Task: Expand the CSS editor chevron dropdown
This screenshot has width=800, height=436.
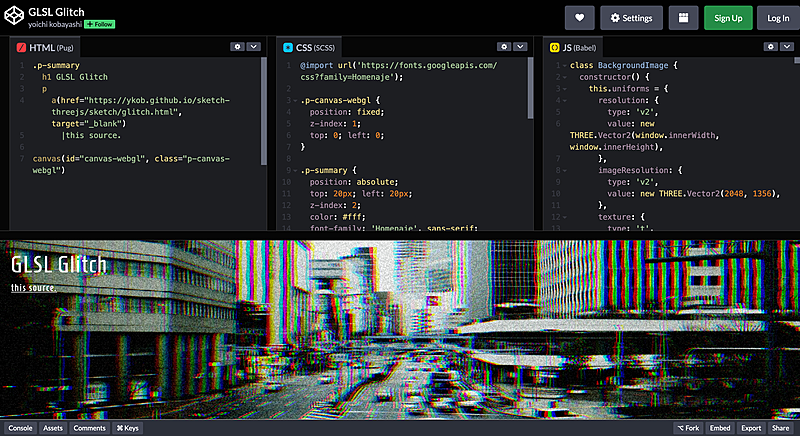Action: click(x=521, y=46)
